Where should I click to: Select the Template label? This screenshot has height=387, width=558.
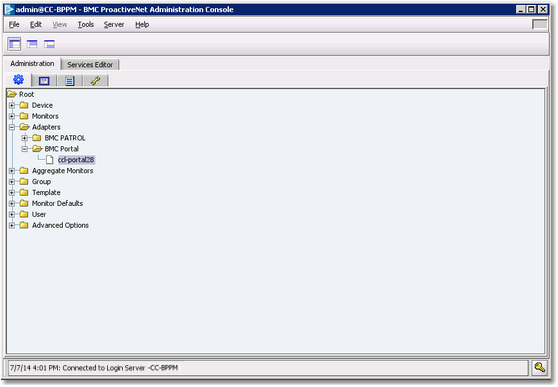[x=46, y=193]
